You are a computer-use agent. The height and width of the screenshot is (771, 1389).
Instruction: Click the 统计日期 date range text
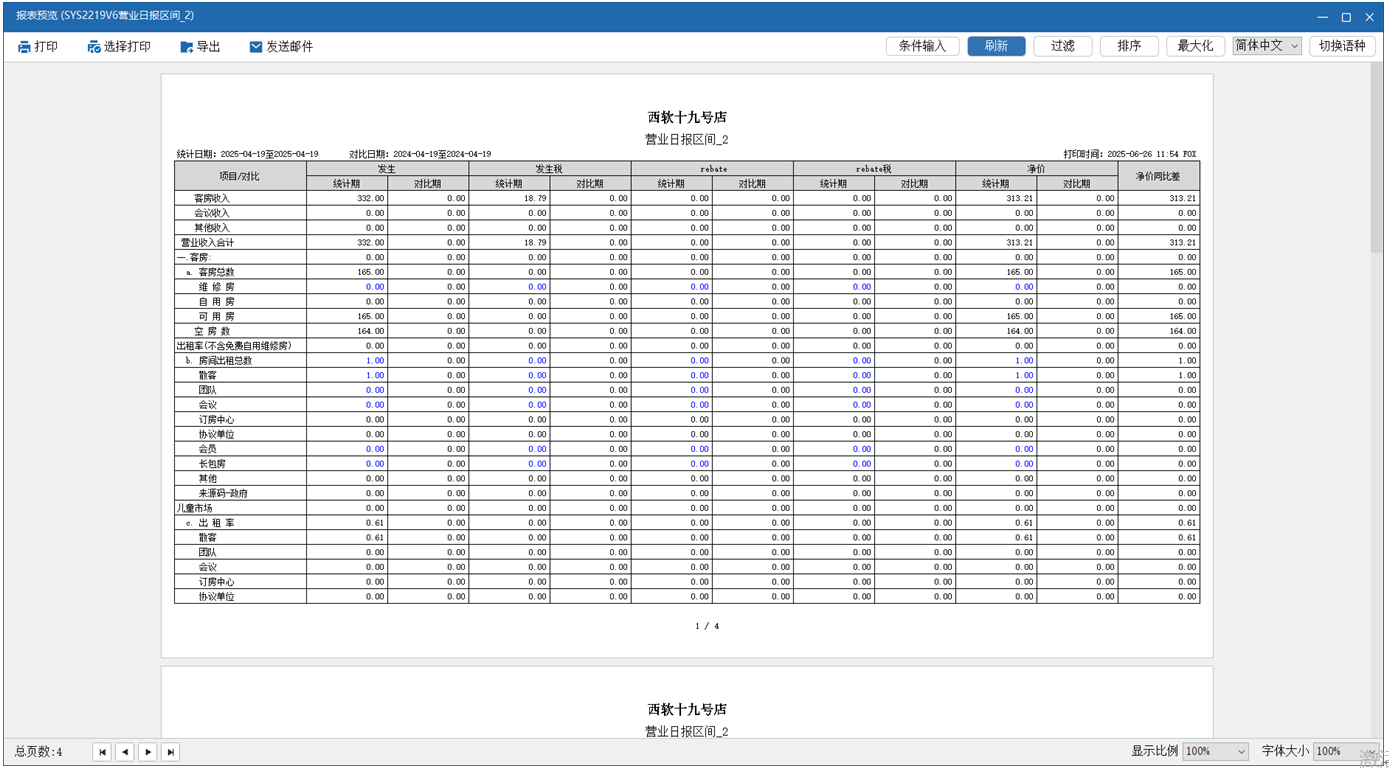[x=248, y=154]
